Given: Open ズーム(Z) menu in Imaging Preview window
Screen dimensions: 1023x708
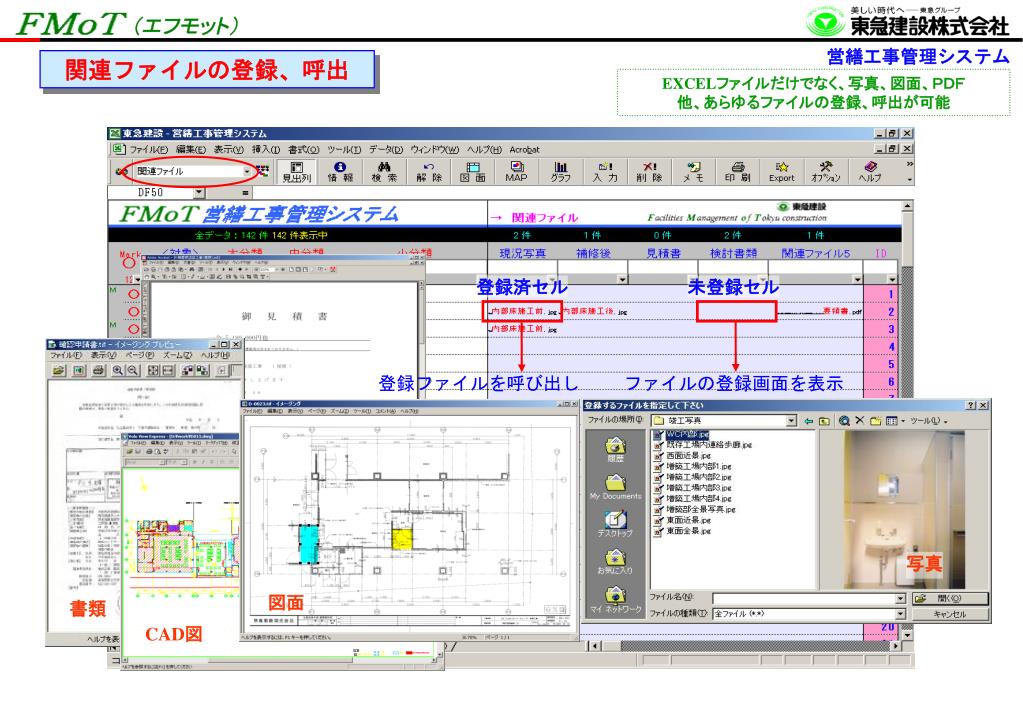Looking at the screenshot, I should coord(177,356).
